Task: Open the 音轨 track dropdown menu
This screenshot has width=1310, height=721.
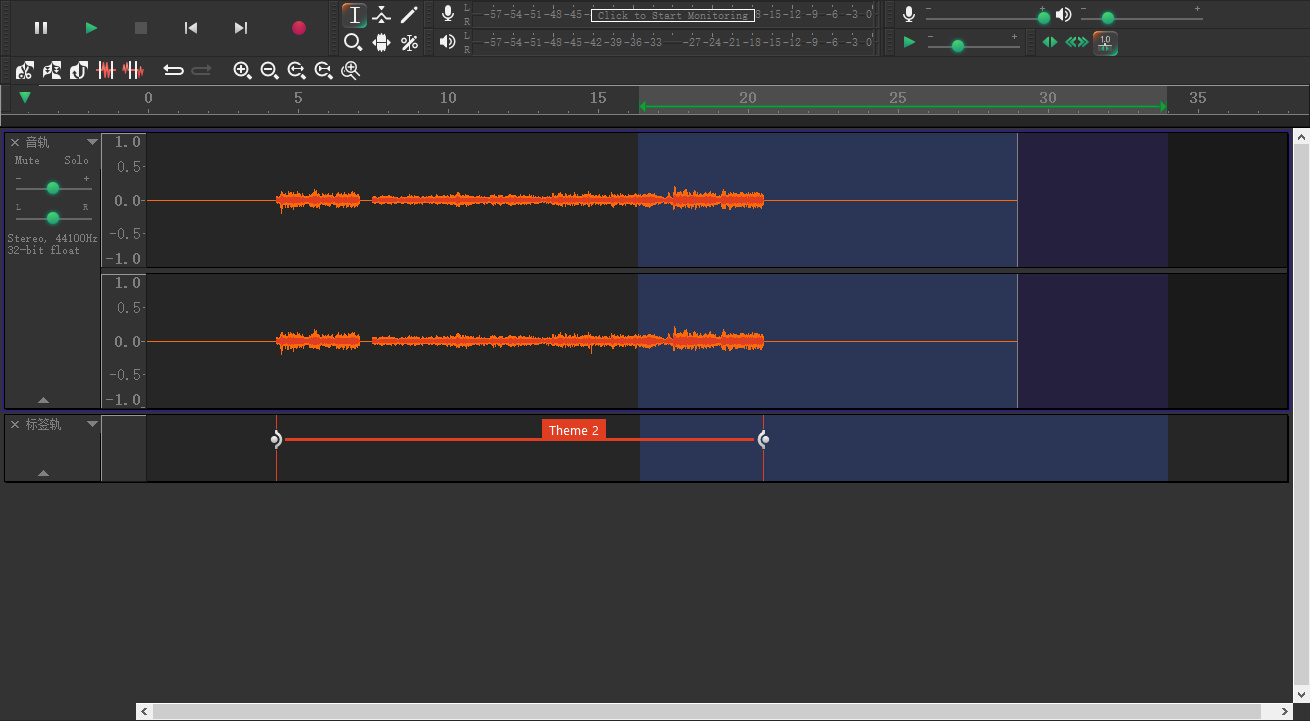Action: click(92, 141)
